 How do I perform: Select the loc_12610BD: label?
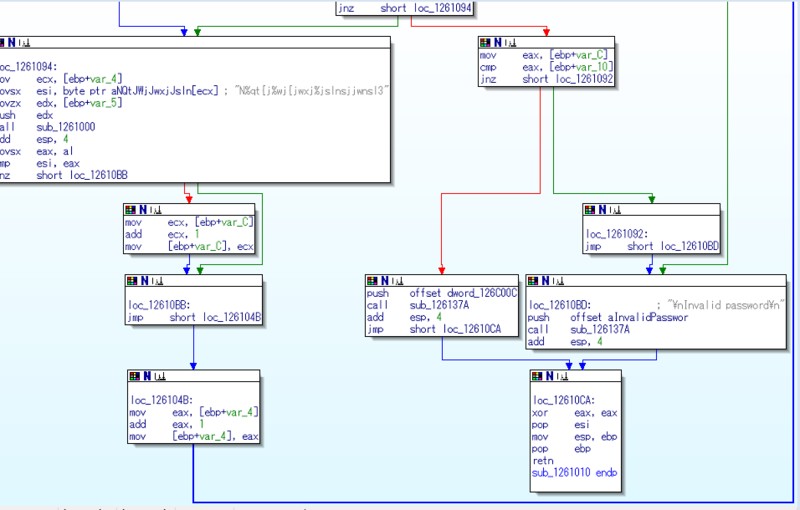pyautogui.click(x=560, y=305)
